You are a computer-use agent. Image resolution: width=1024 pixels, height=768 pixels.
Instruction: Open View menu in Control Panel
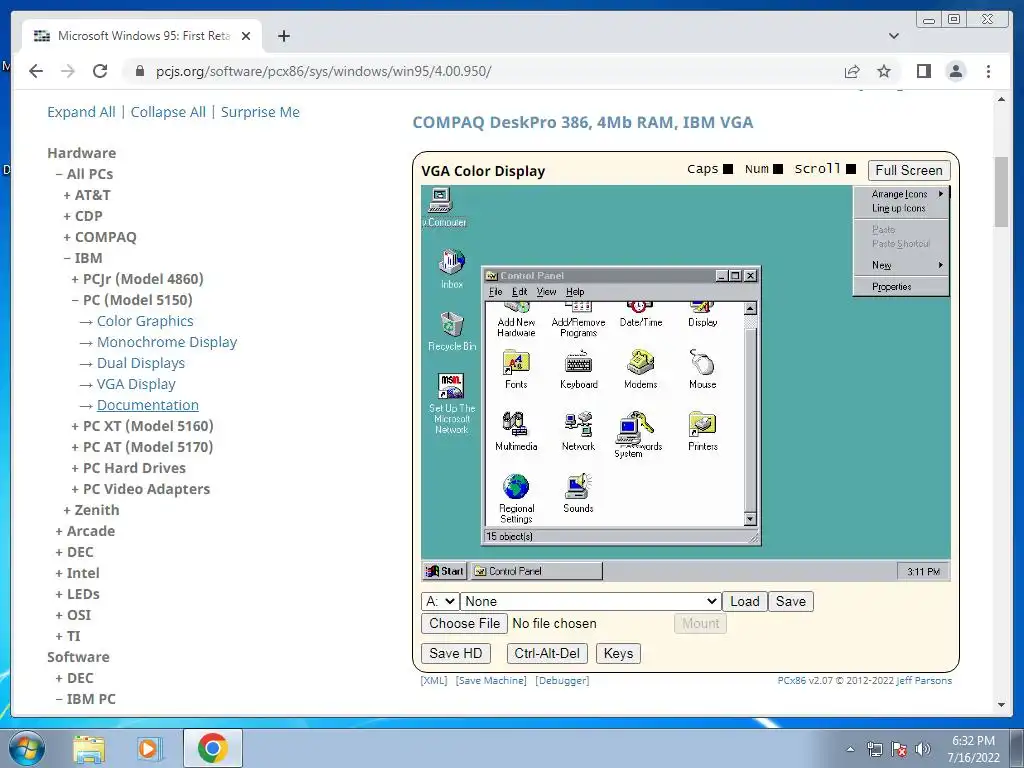(x=546, y=292)
